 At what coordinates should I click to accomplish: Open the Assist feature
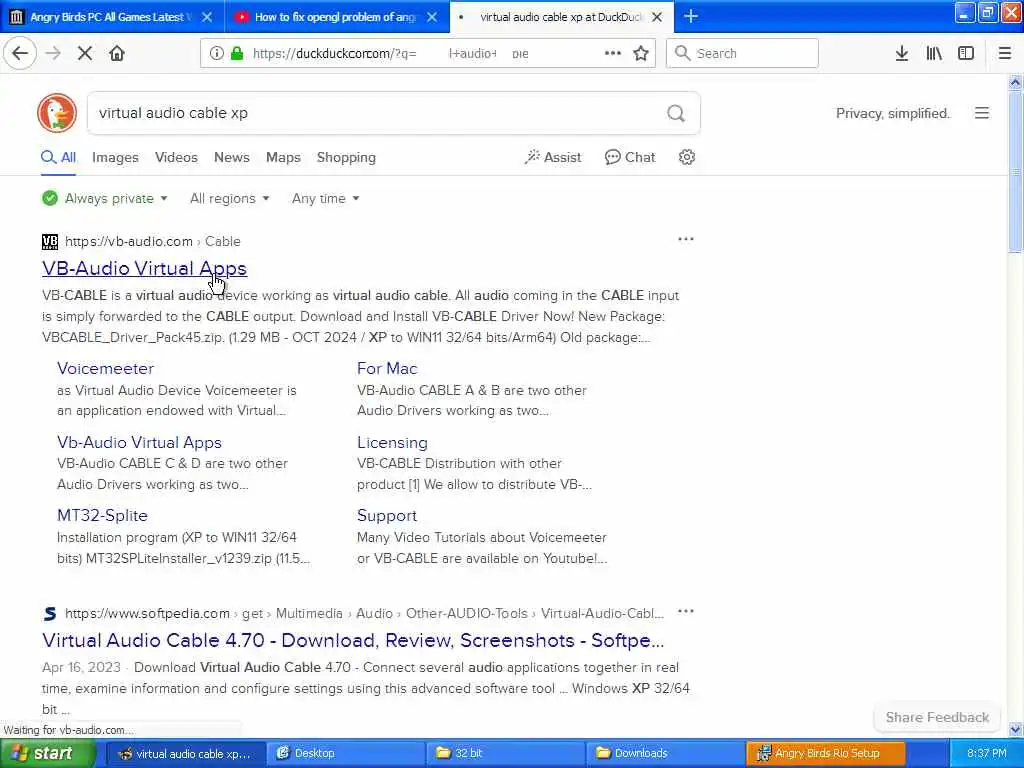tap(552, 157)
